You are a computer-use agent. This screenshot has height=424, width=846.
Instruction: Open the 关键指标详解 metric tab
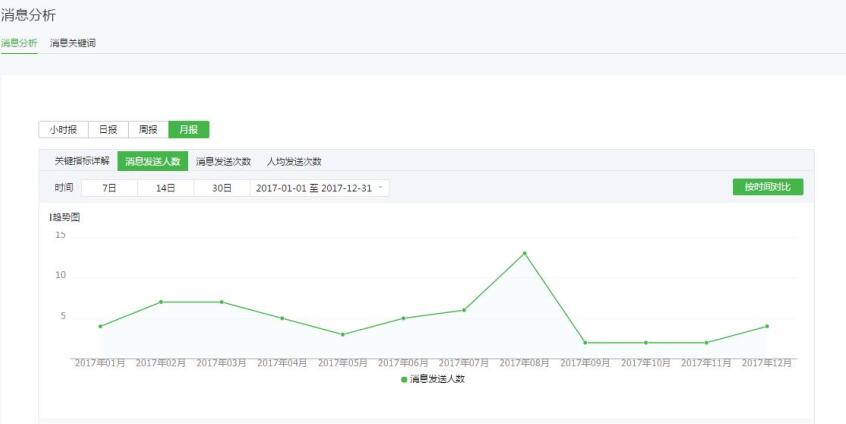pos(82,161)
